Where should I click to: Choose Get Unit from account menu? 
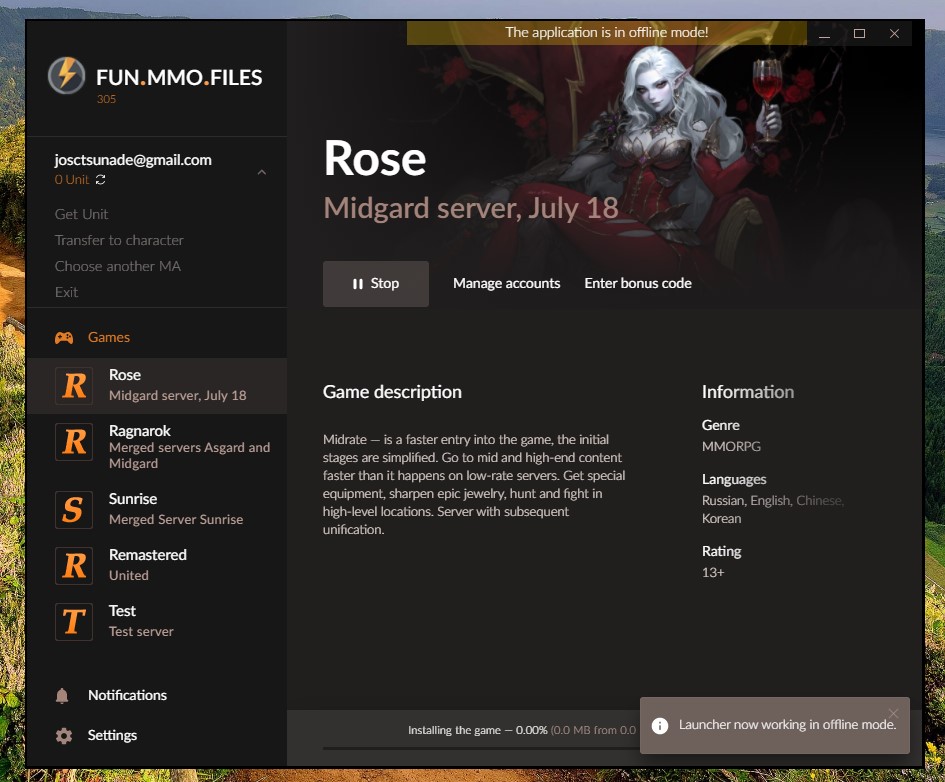[82, 214]
